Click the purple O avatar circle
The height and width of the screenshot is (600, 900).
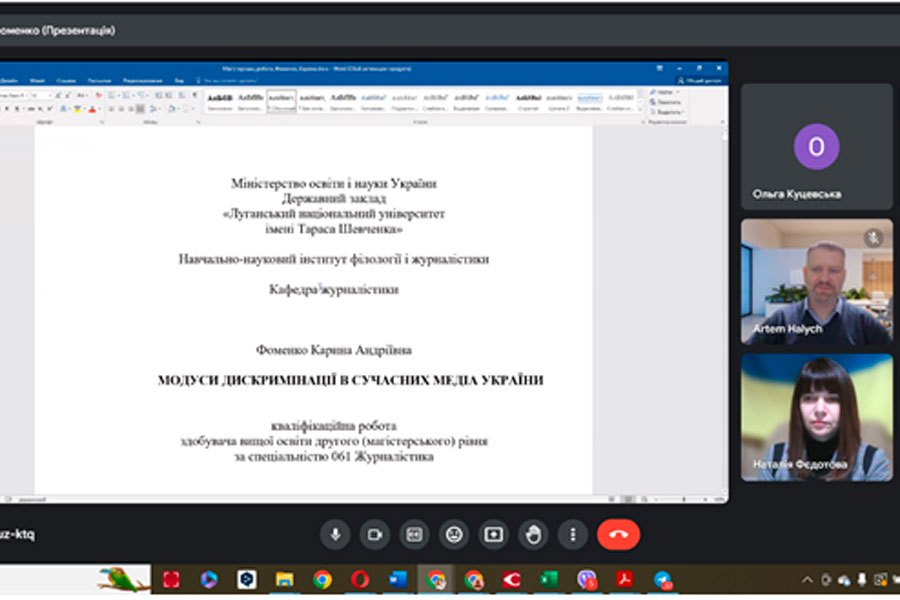click(x=816, y=146)
